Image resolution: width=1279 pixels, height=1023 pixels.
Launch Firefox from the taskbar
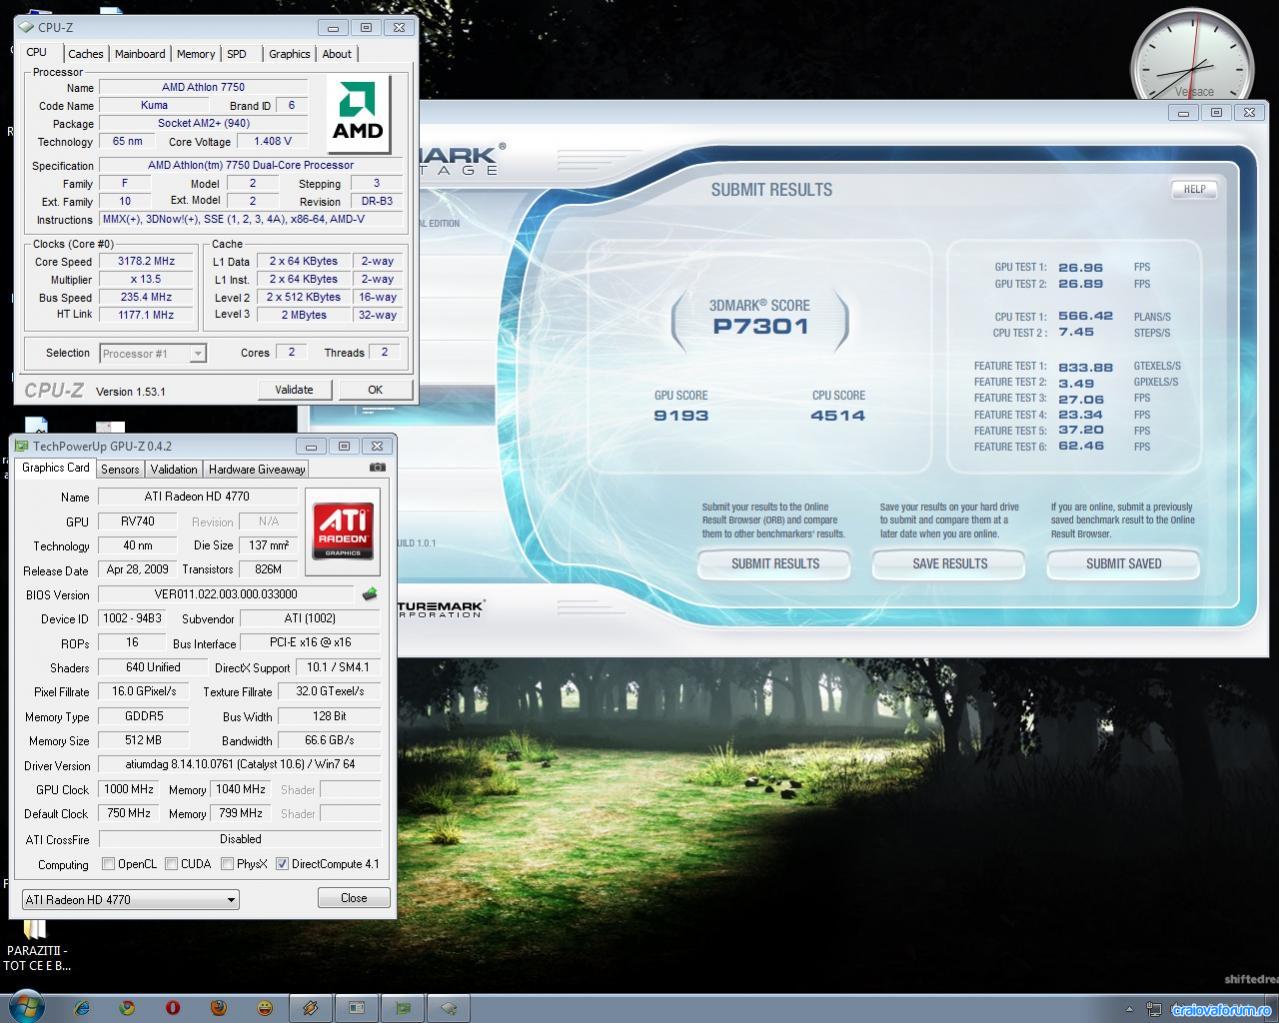point(218,1008)
